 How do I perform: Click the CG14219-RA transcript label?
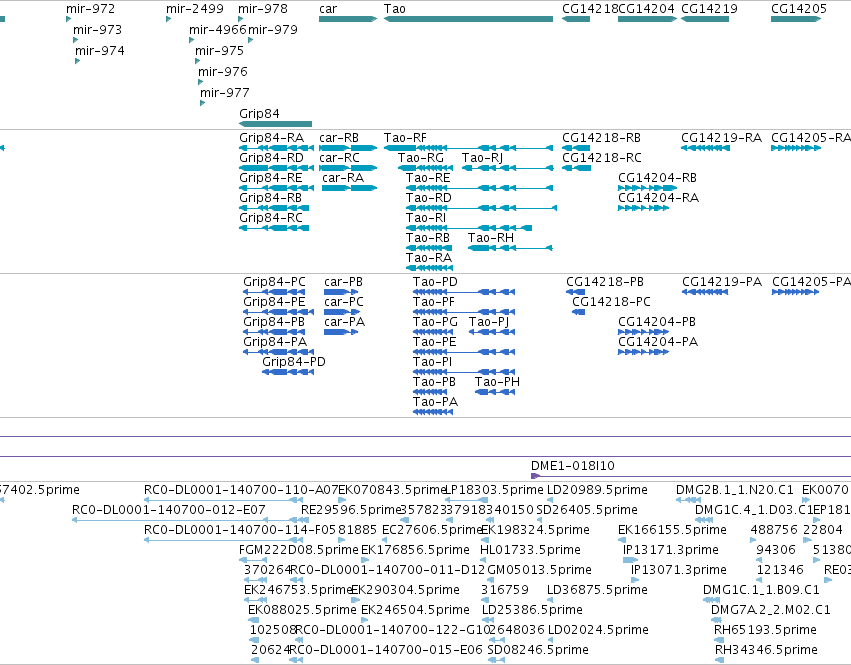coord(721,138)
